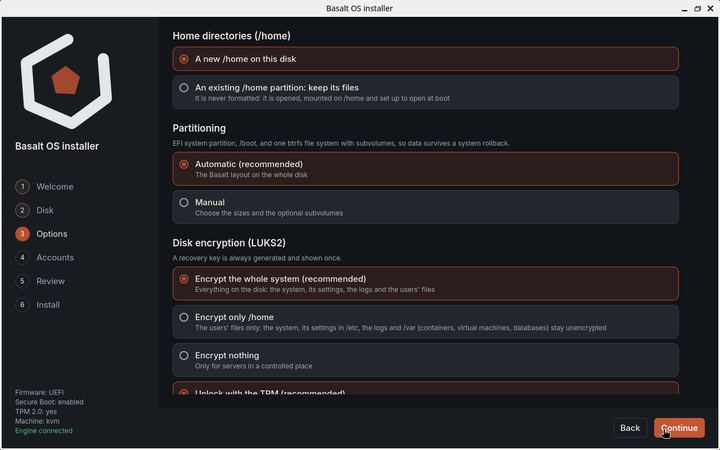Click 'TPM 2.0: yes' status line
Screen dimensions: 720x450
click(36, 411)
